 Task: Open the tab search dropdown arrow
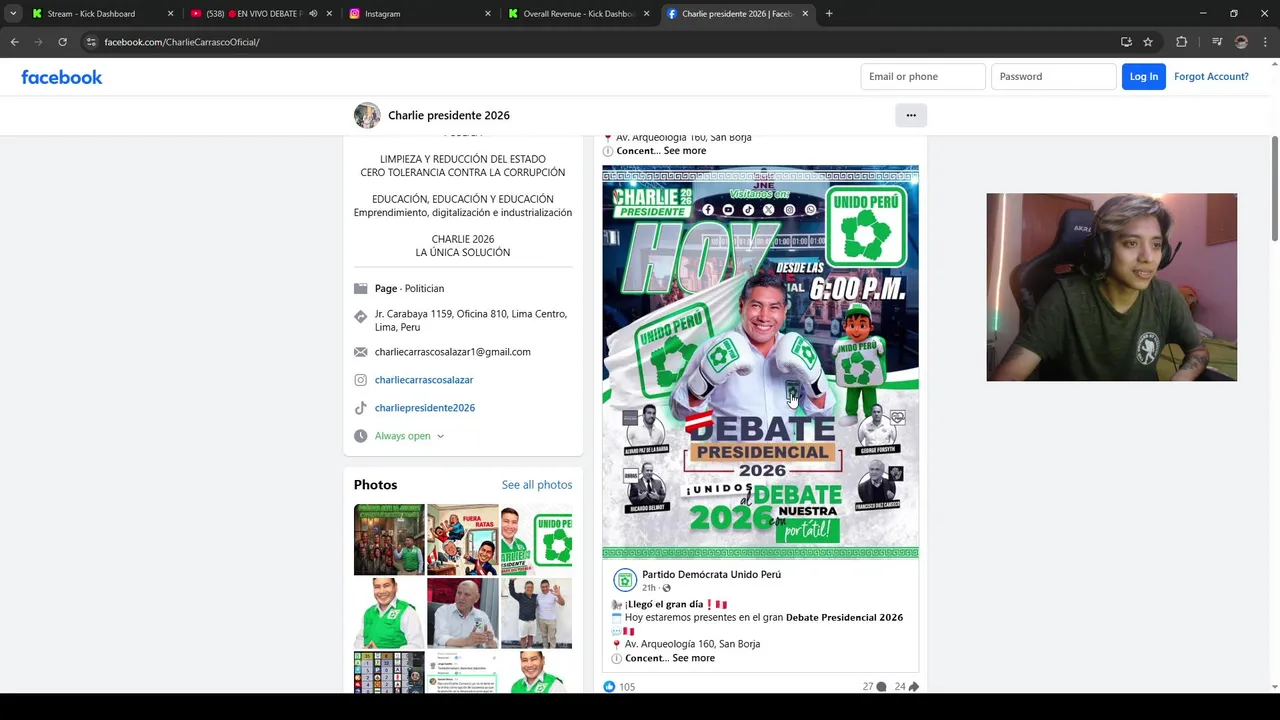(13, 14)
